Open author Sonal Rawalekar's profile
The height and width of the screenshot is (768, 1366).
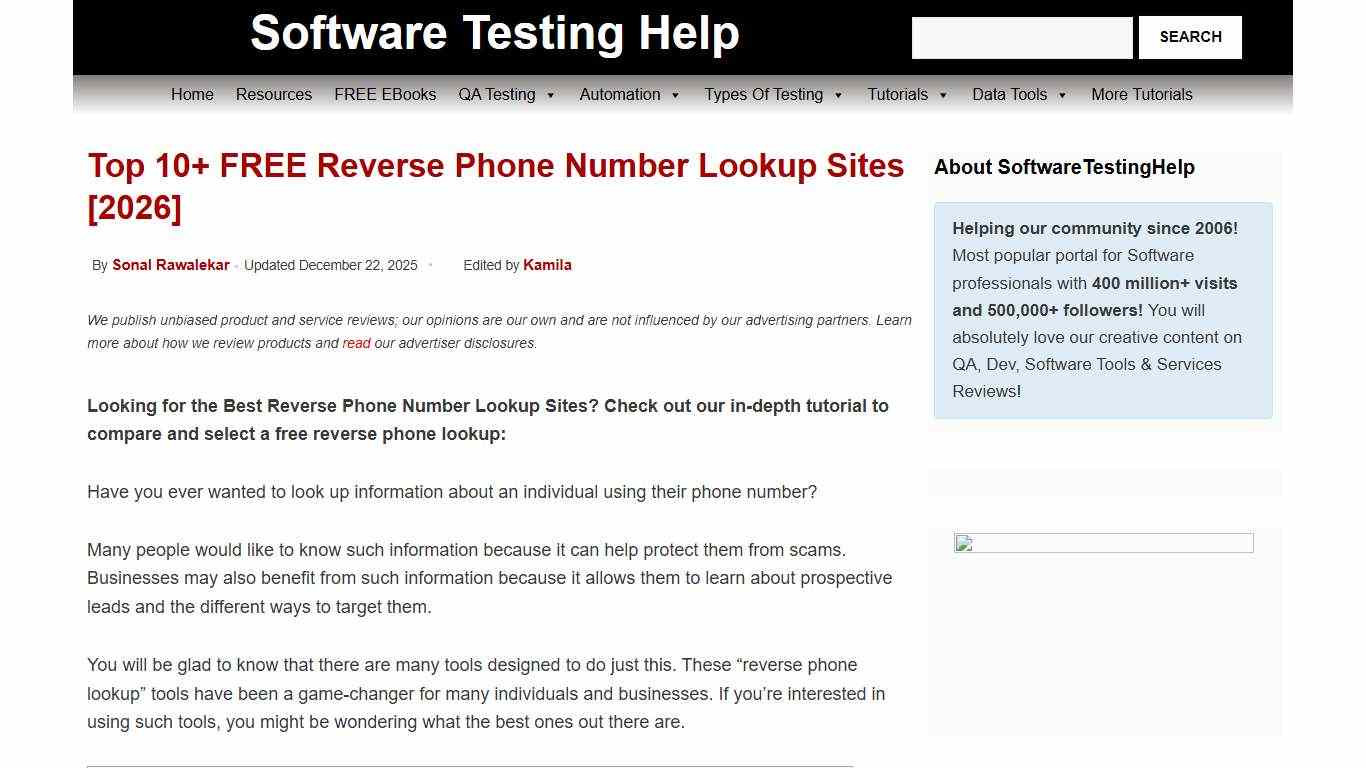tap(171, 265)
